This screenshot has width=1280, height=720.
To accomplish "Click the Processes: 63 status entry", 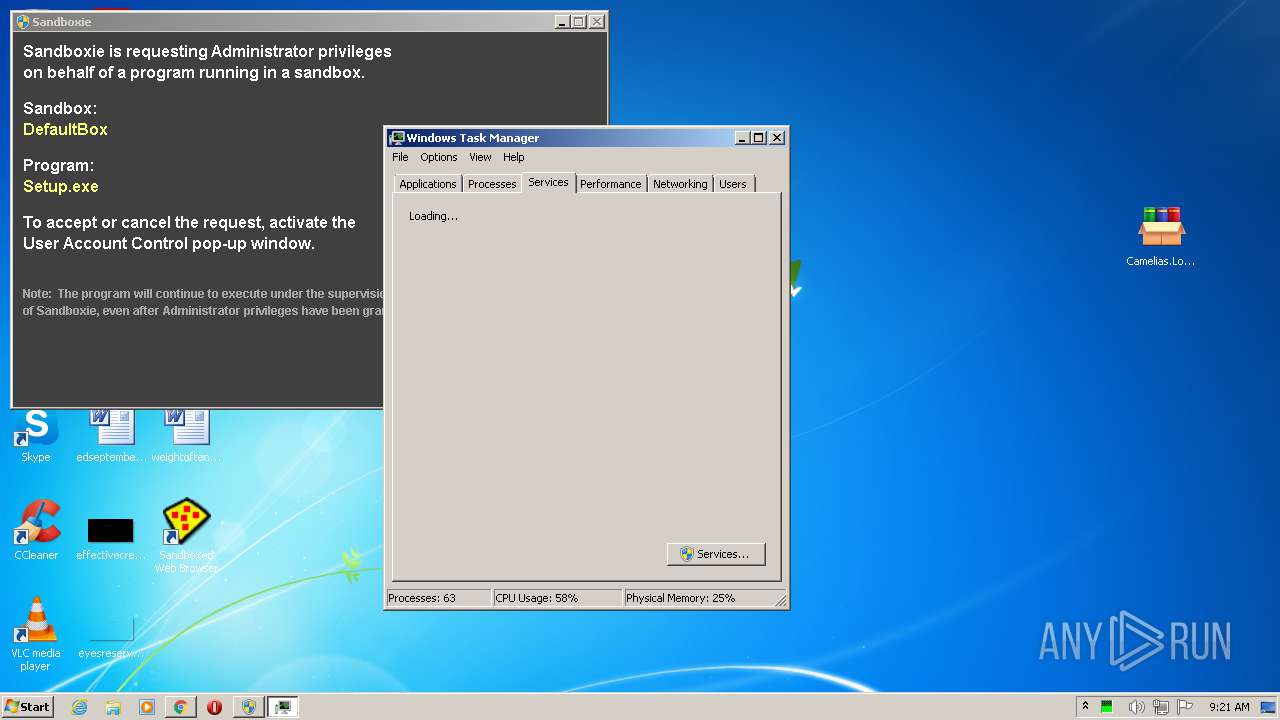I will 439,598.
